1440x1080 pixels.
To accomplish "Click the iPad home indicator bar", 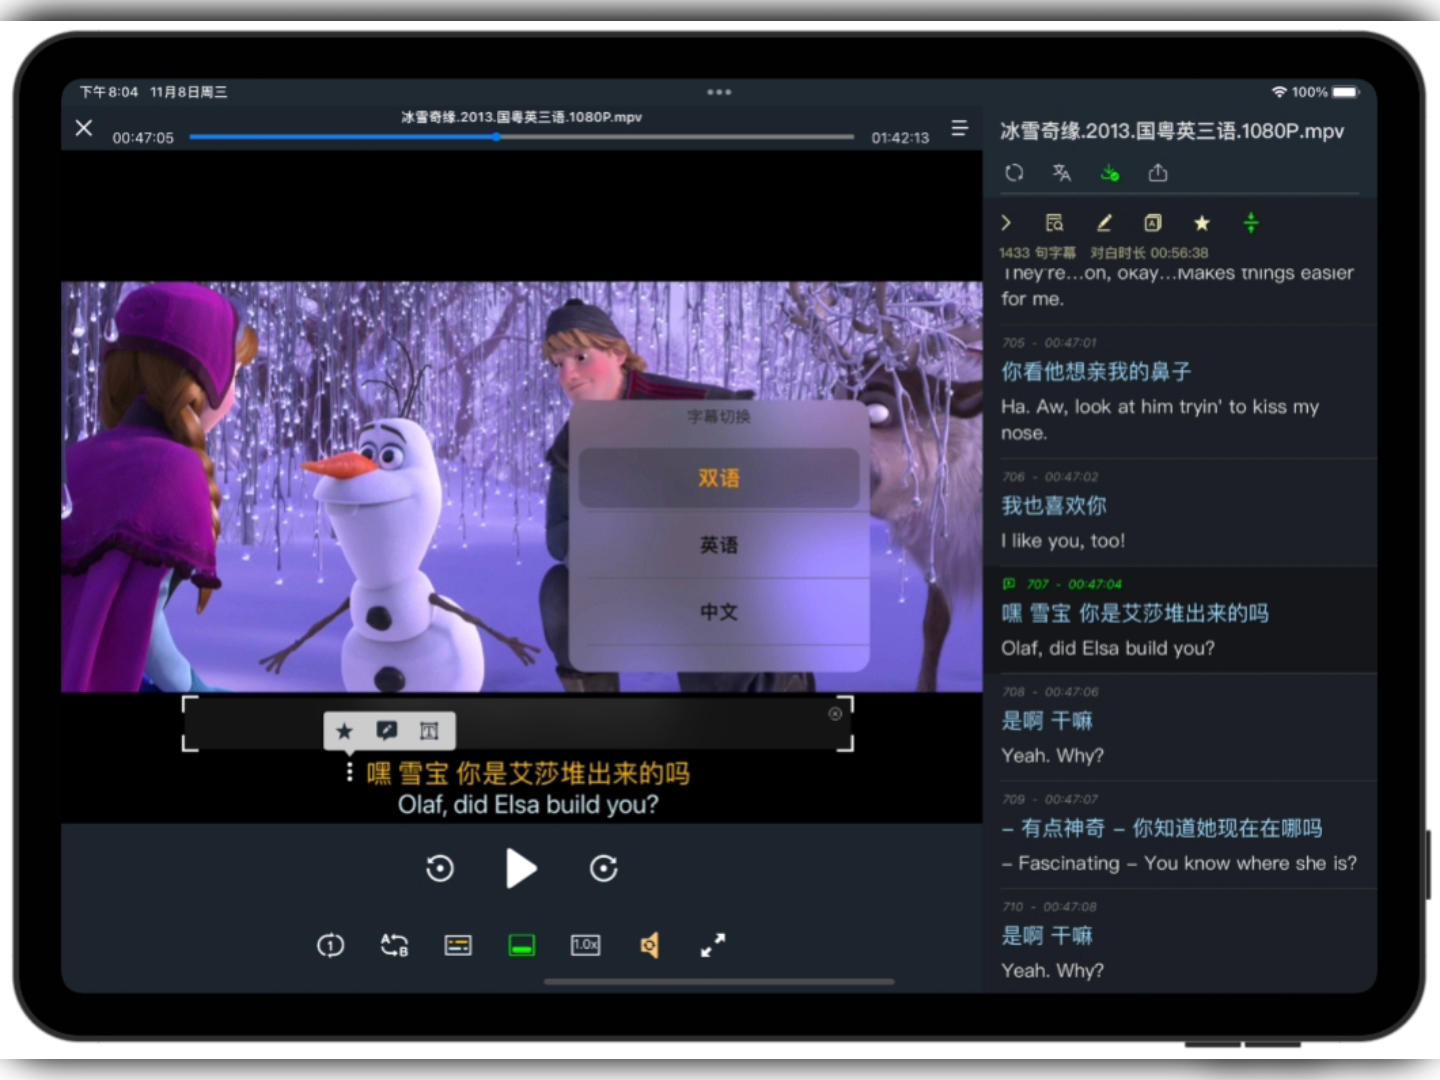I will coord(719,982).
